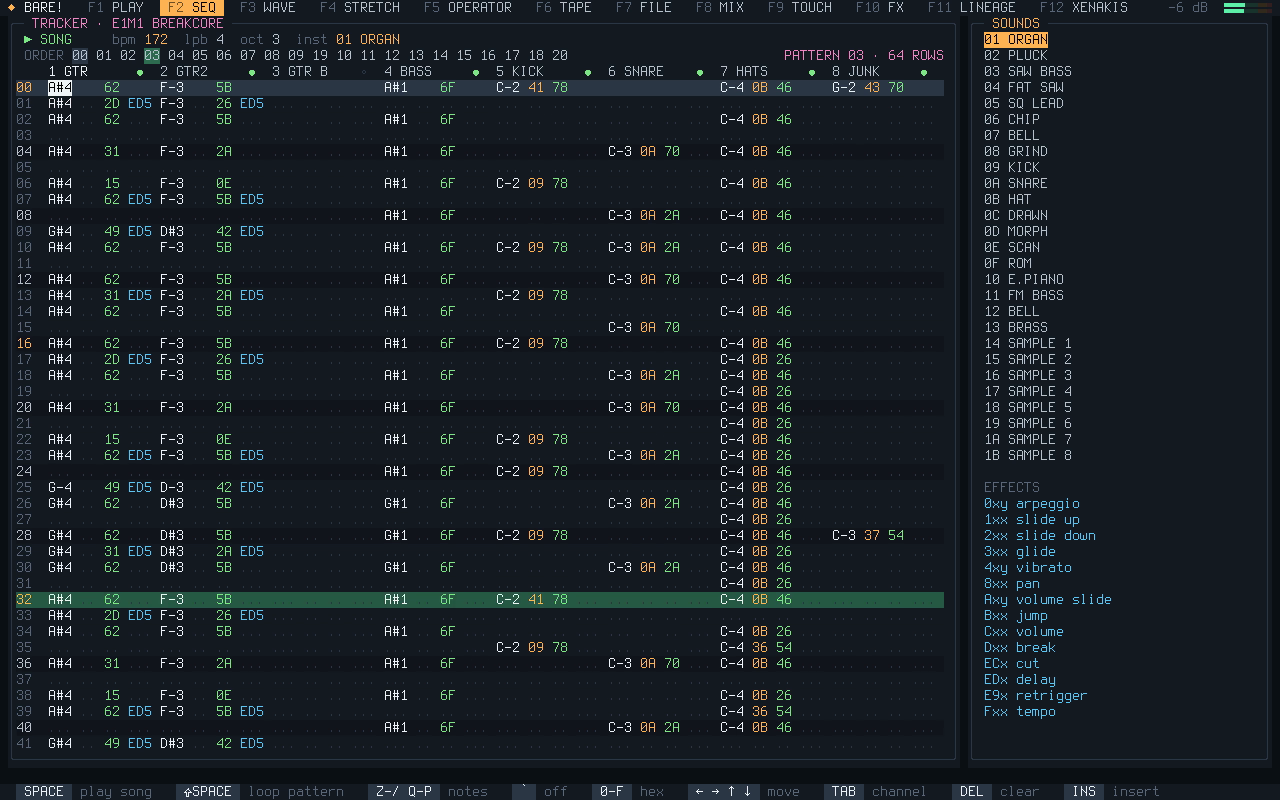Unmute the 3 GTR B channel dot
This screenshot has width=1280, height=800.
coord(364,72)
